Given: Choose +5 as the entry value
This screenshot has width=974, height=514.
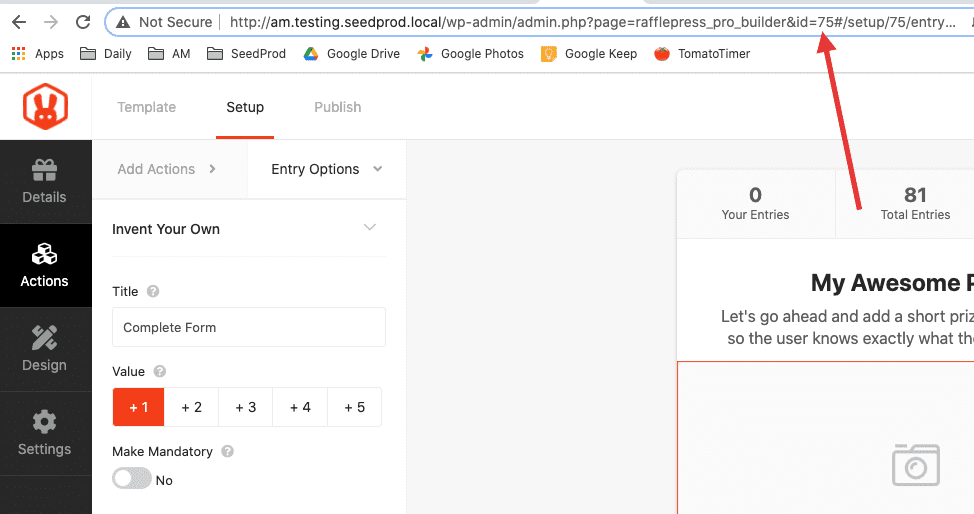Looking at the screenshot, I should tap(355, 407).
